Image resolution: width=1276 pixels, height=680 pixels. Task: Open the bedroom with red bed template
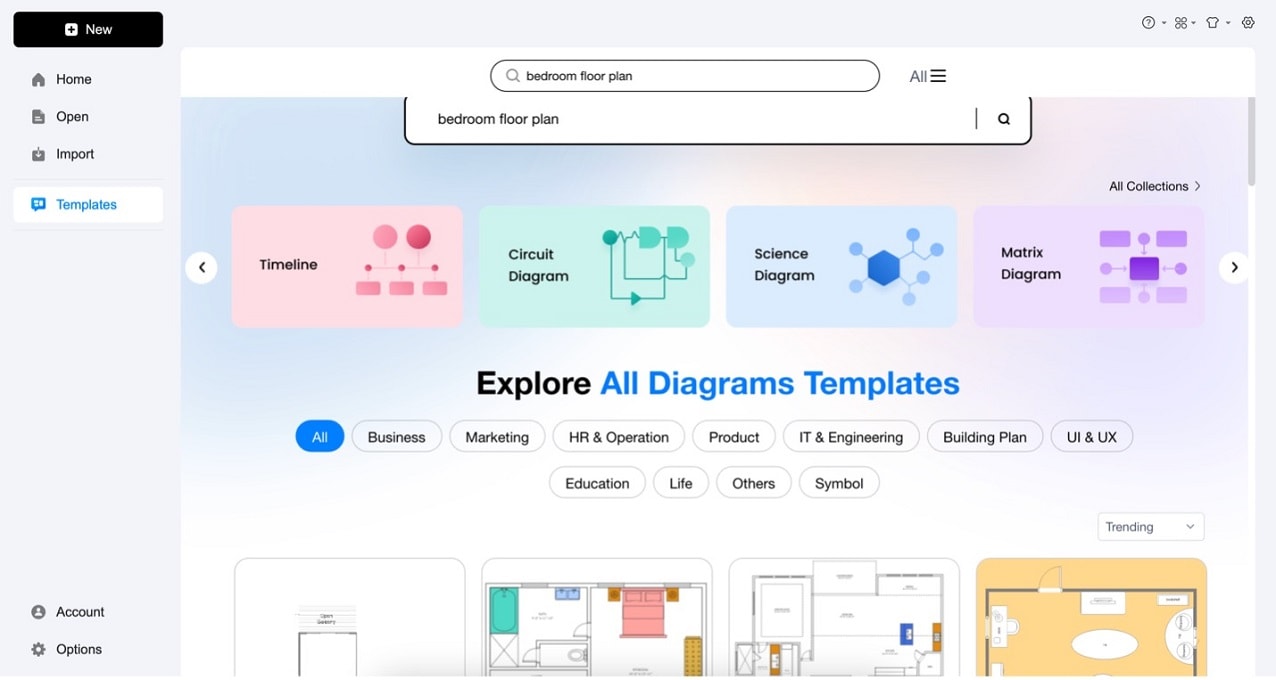[597, 618]
